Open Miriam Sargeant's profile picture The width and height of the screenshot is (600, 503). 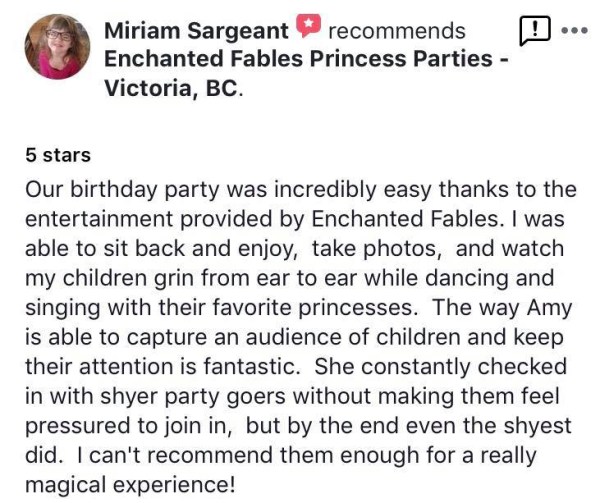point(59,46)
